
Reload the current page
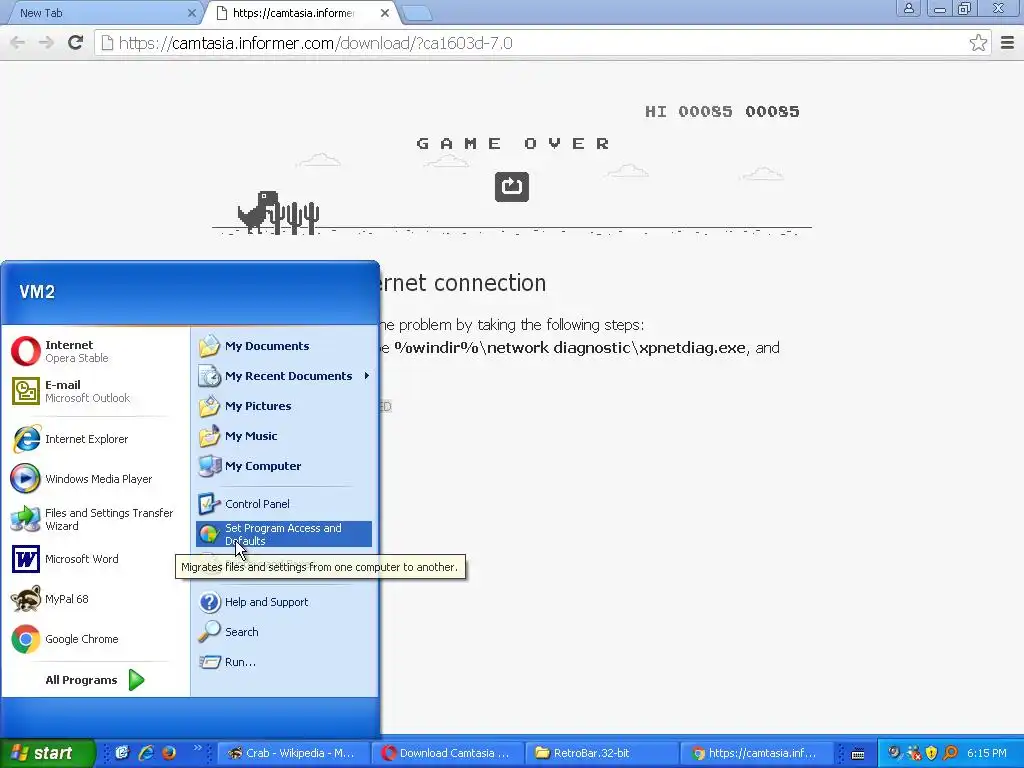(76, 43)
